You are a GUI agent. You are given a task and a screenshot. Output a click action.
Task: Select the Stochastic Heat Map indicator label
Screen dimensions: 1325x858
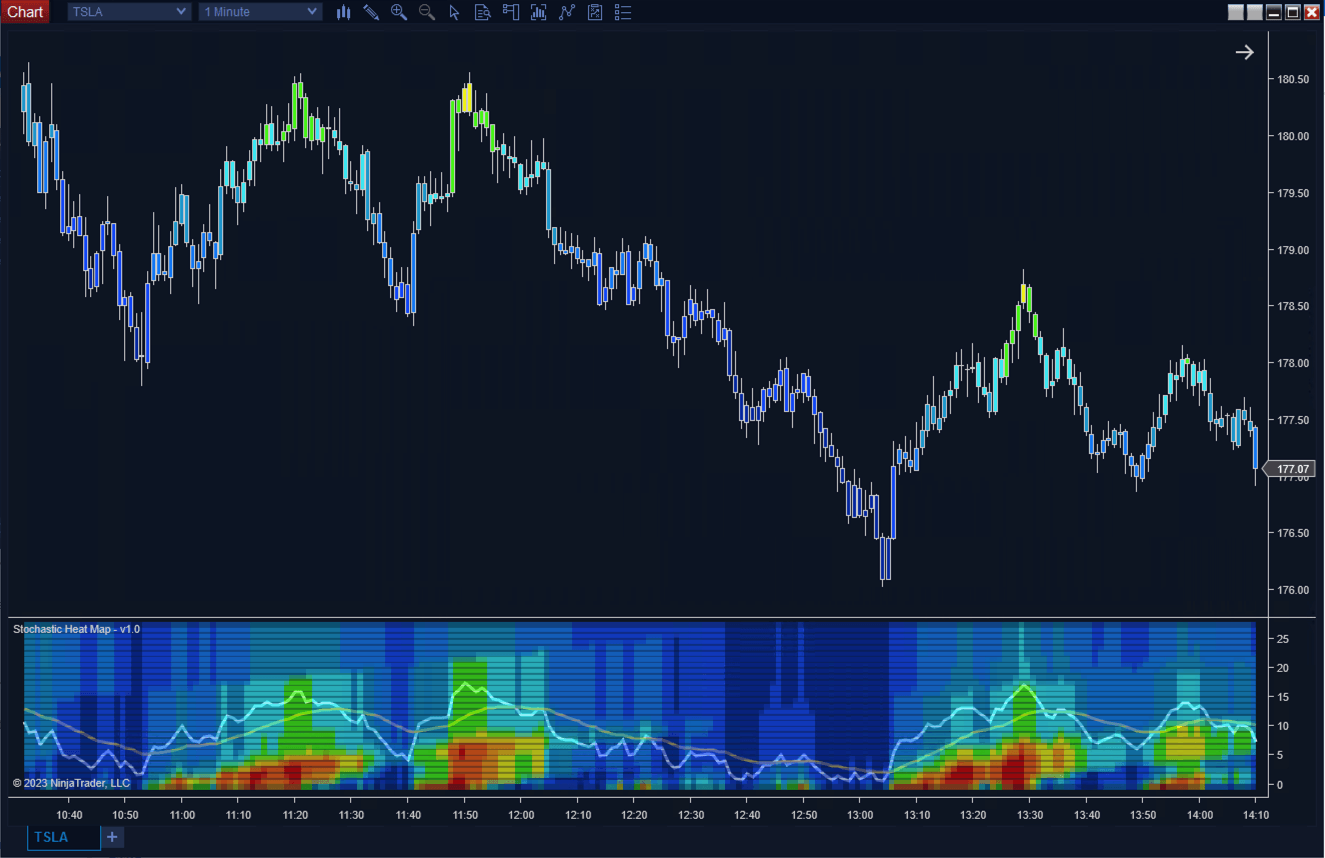point(77,629)
